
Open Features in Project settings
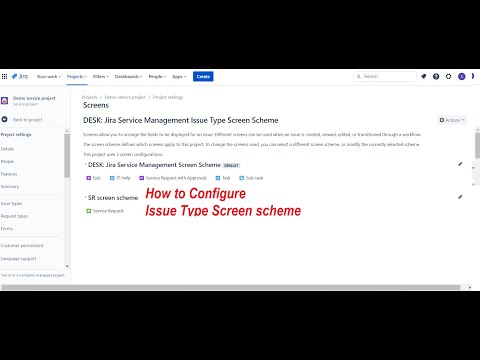click(9, 174)
